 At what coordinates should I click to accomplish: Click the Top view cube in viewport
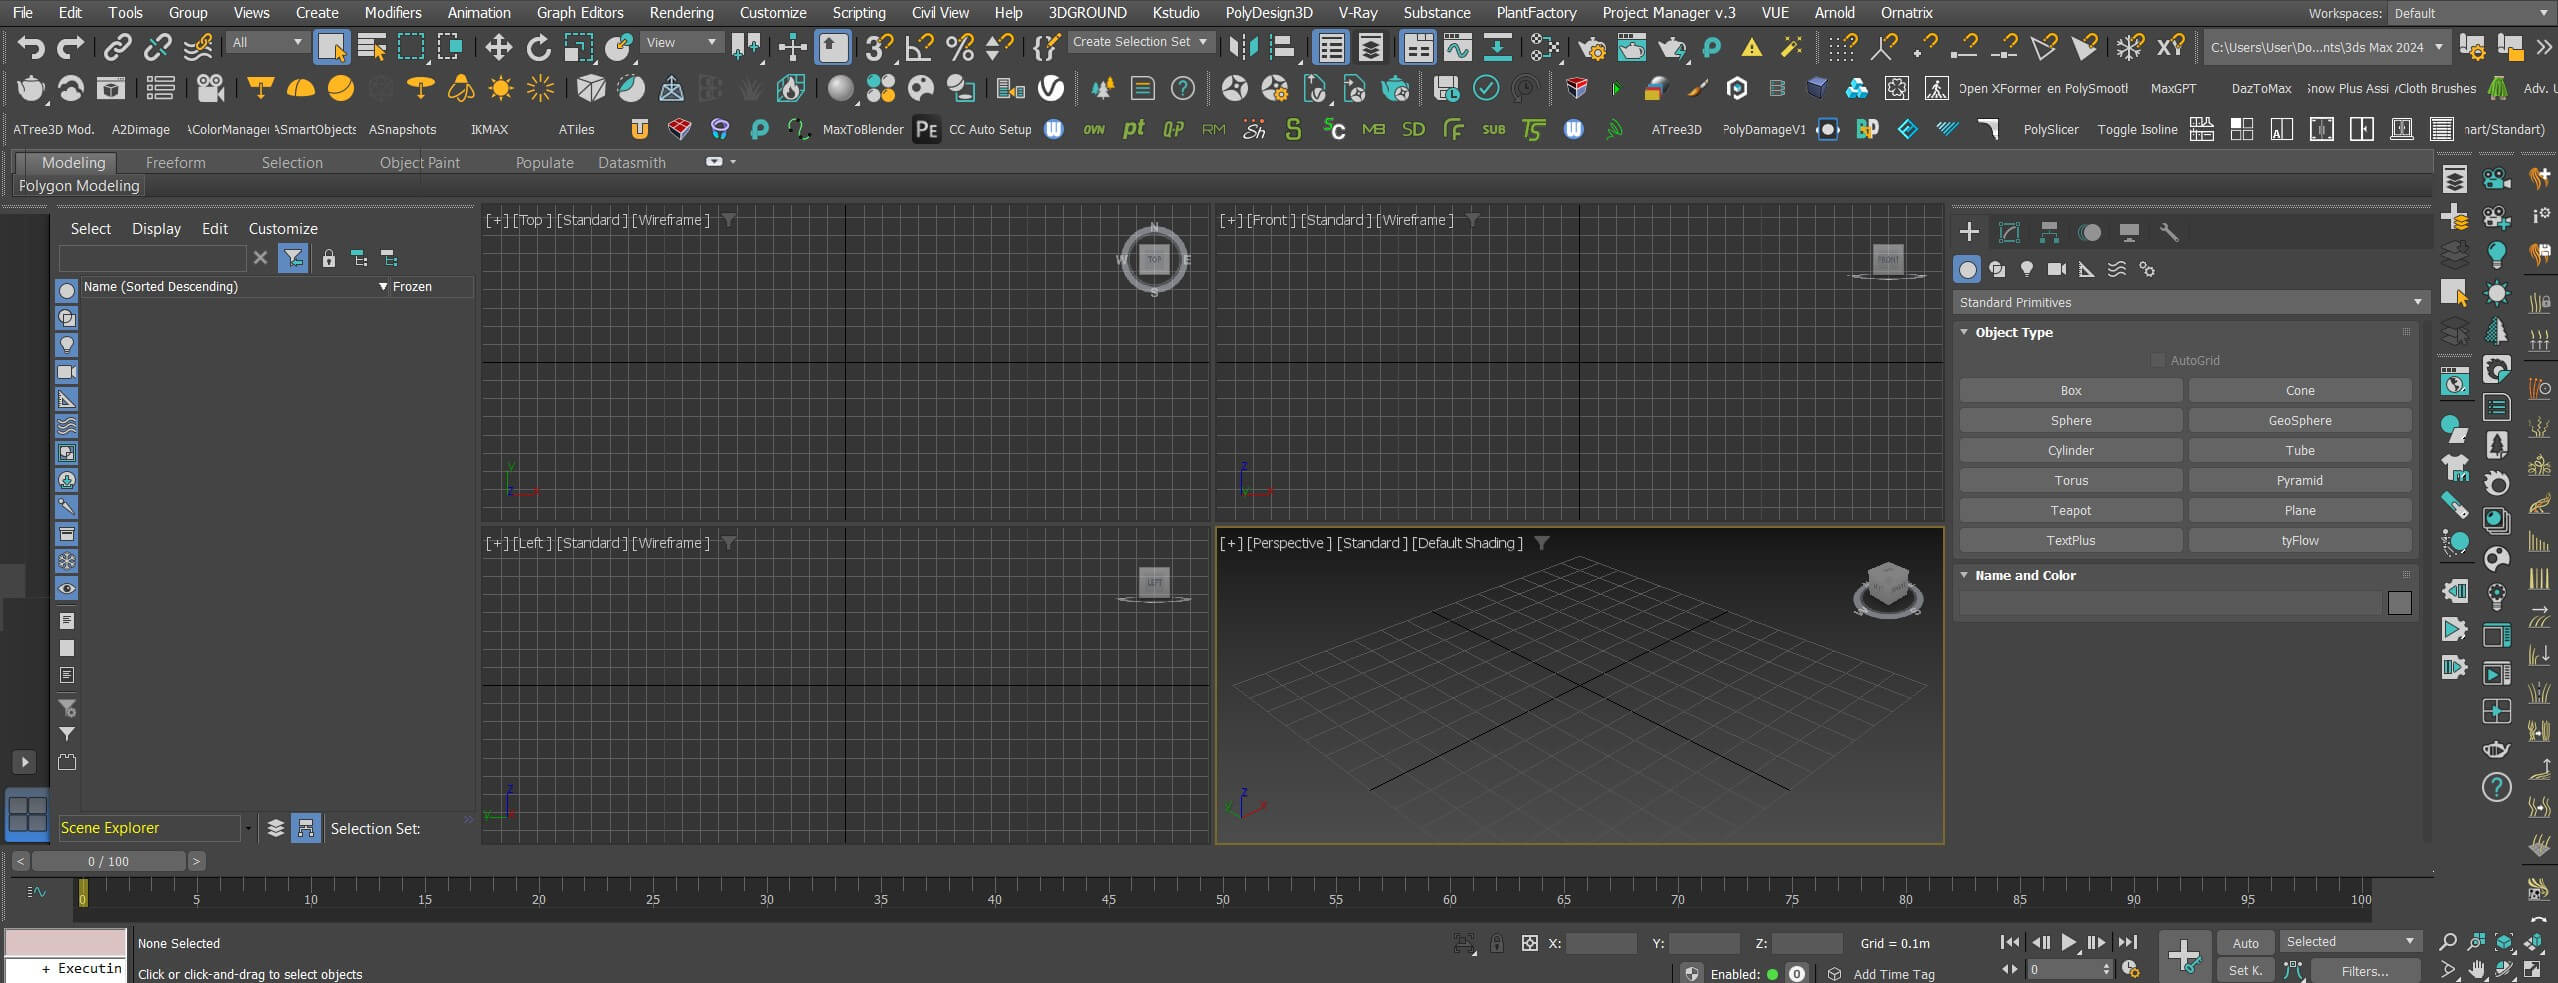[x=1154, y=259]
